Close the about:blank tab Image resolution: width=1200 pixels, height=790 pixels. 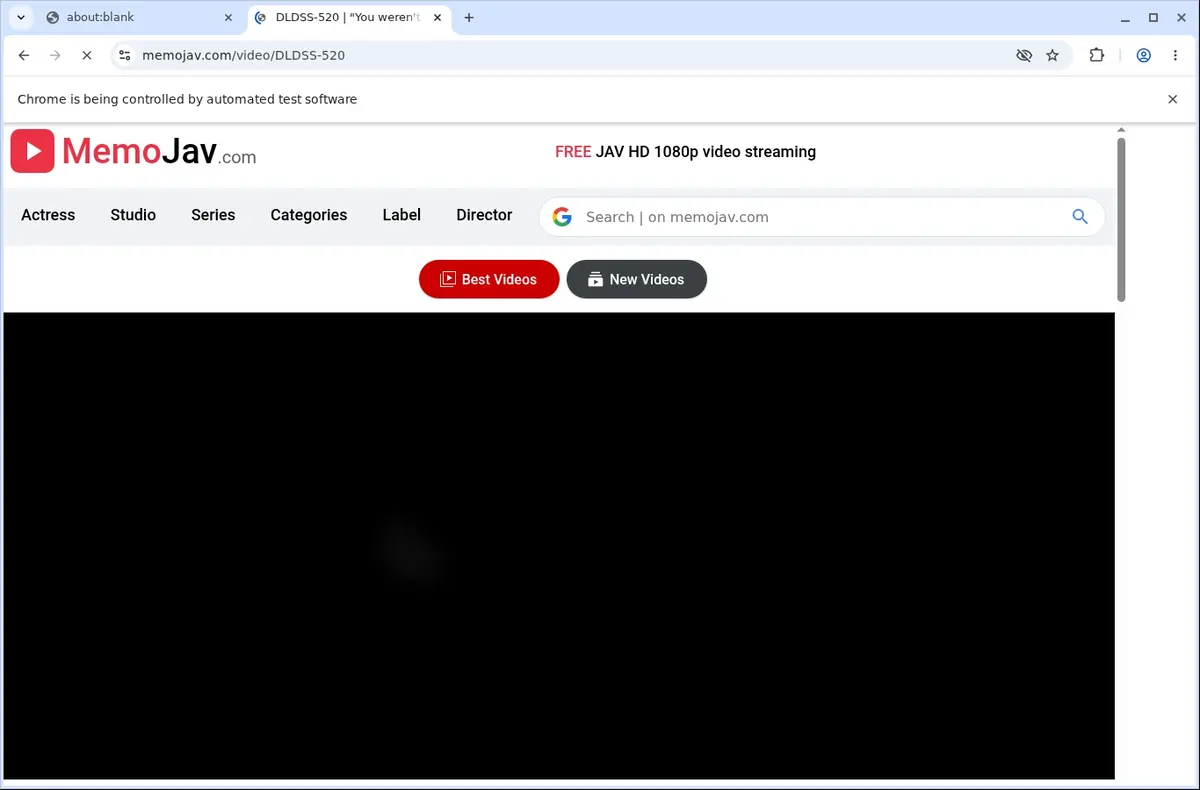tap(228, 17)
